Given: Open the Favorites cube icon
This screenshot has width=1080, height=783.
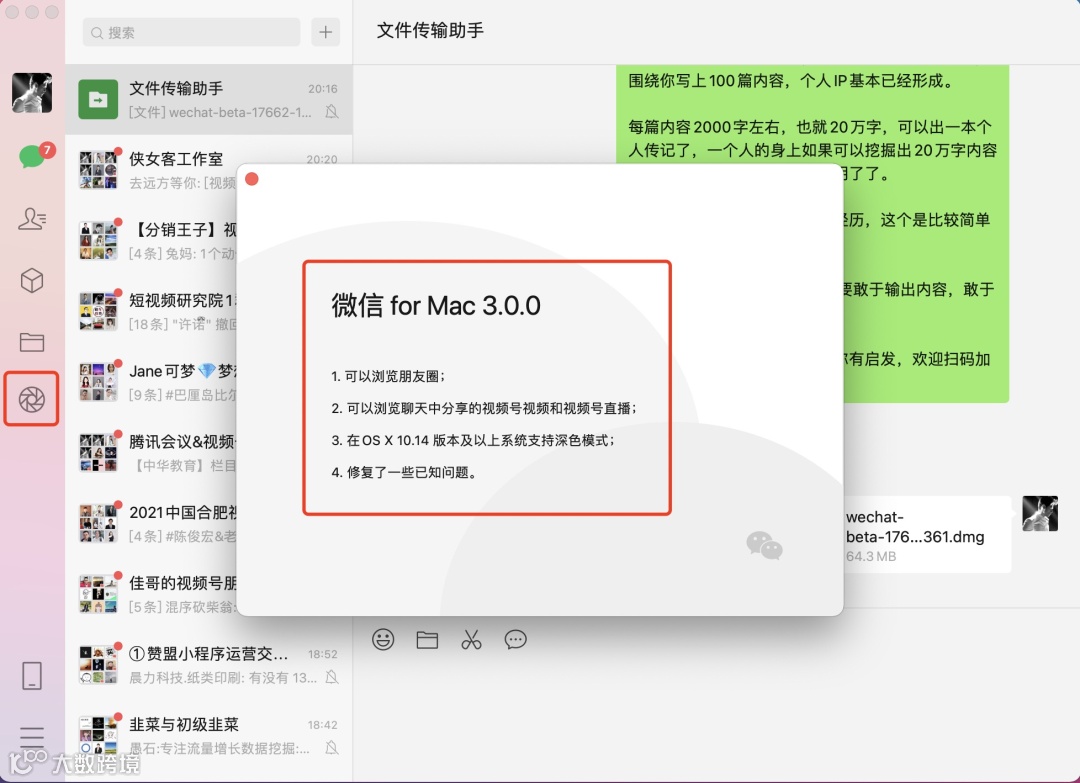Looking at the screenshot, I should pyautogui.click(x=32, y=280).
